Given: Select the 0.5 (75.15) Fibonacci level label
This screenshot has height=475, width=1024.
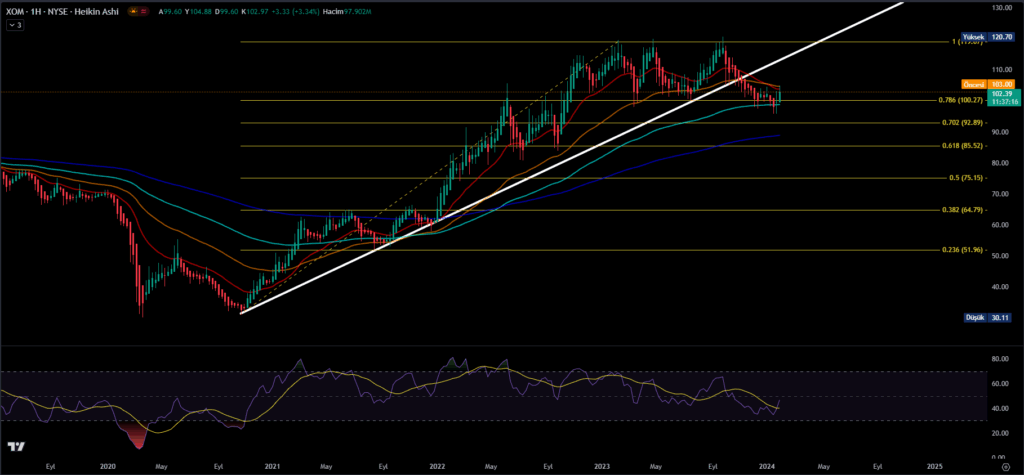Looking at the screenshot, I should [965, 178].
